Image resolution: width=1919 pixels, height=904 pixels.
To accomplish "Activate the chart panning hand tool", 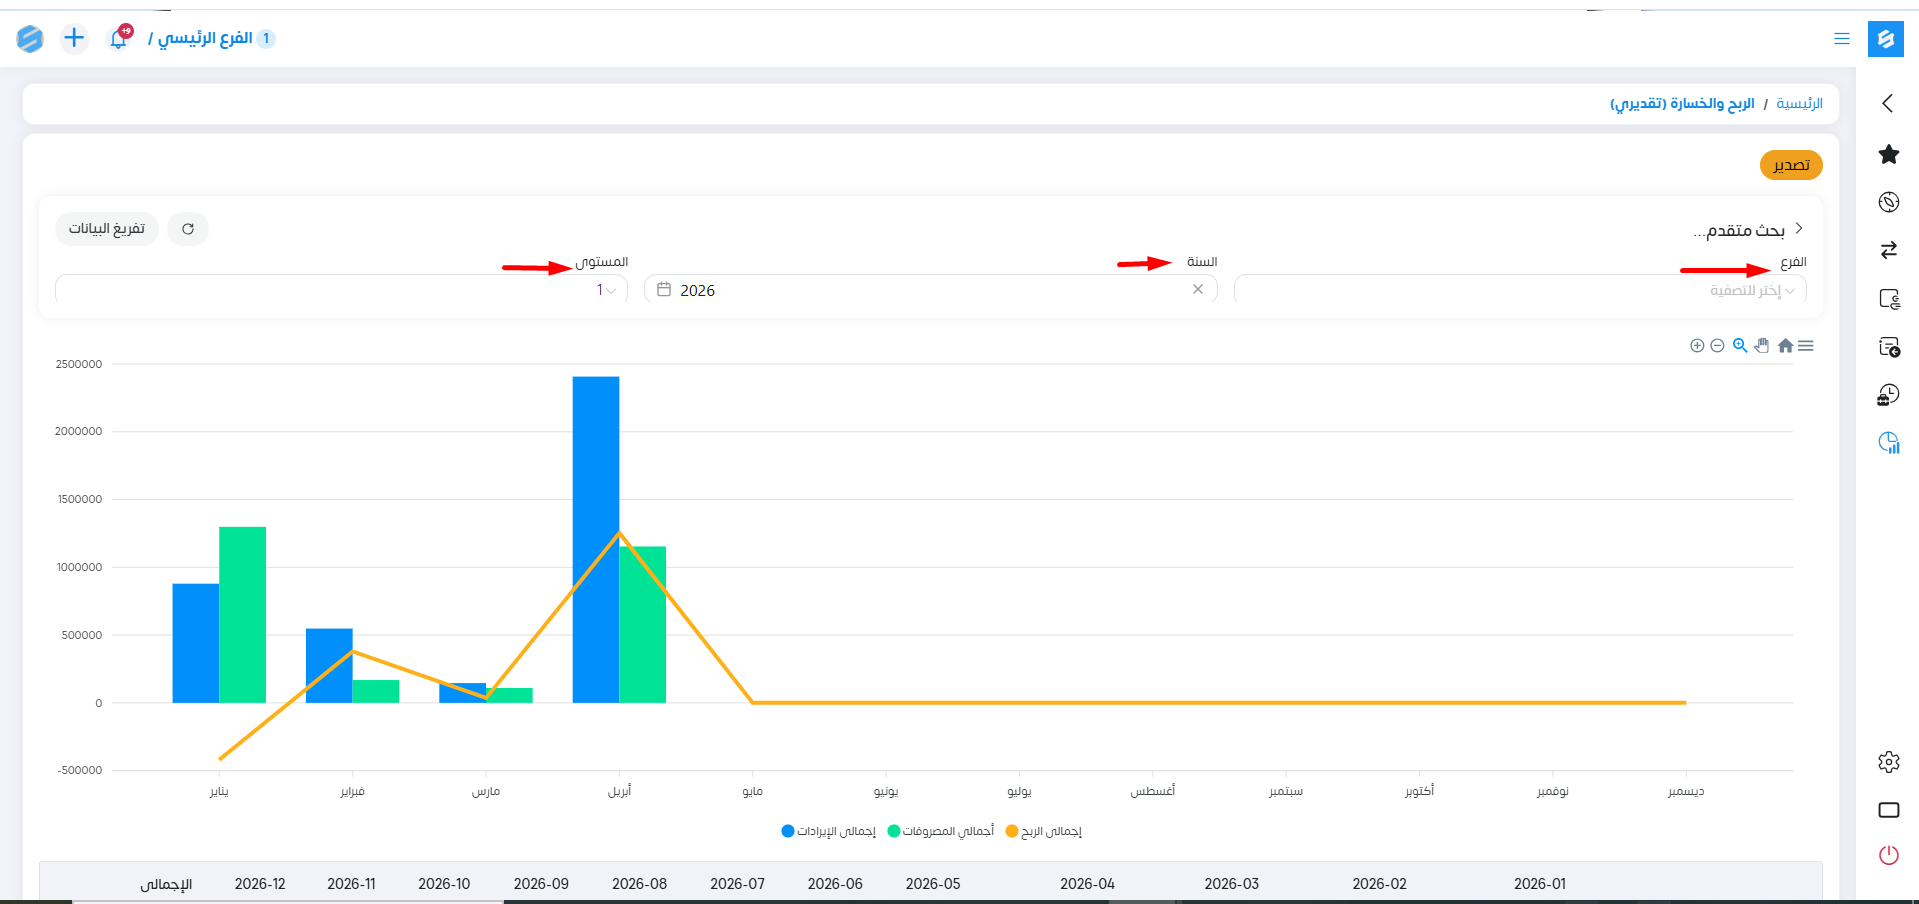I will pyautogui.click(x=1762, y=346).
